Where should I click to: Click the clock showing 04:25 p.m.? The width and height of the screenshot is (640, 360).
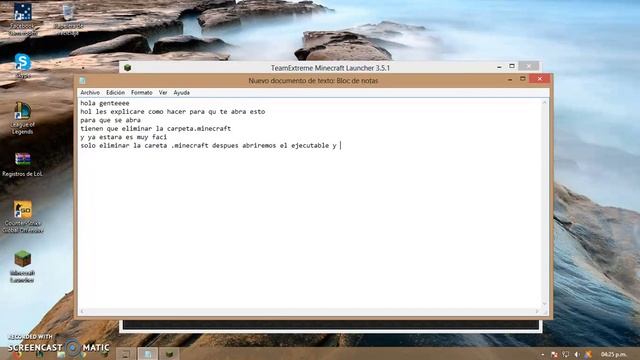(x=613, y=354)
